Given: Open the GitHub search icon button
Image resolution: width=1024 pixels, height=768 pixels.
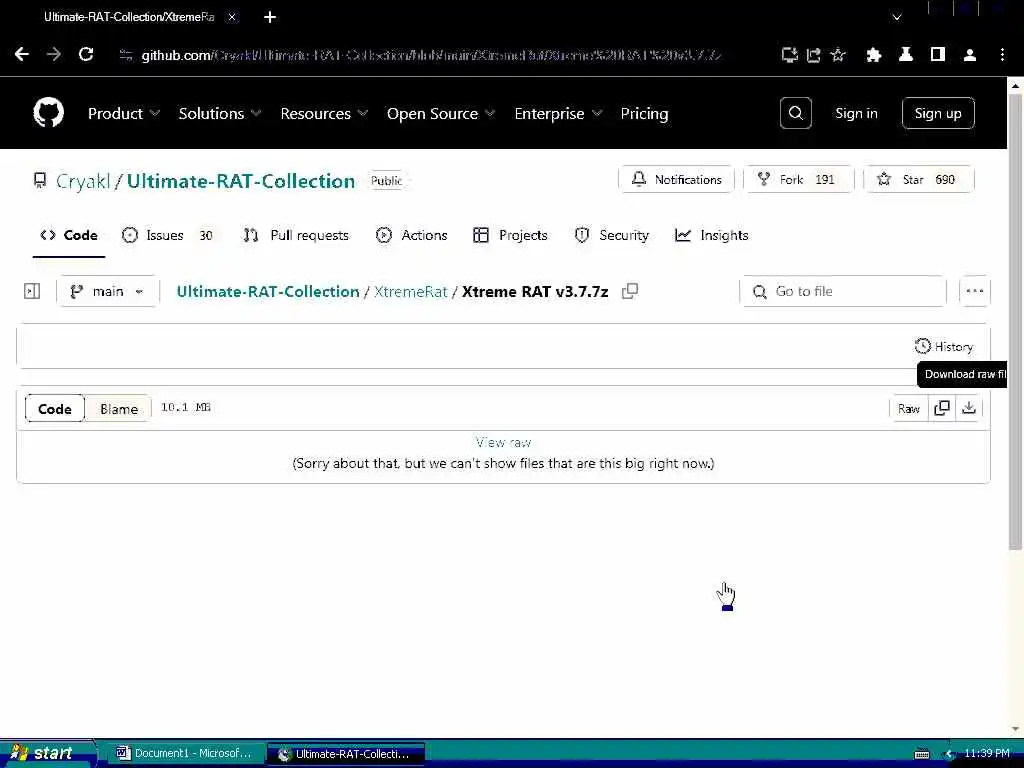Looking at the screenshot, I should click(795, 113).
